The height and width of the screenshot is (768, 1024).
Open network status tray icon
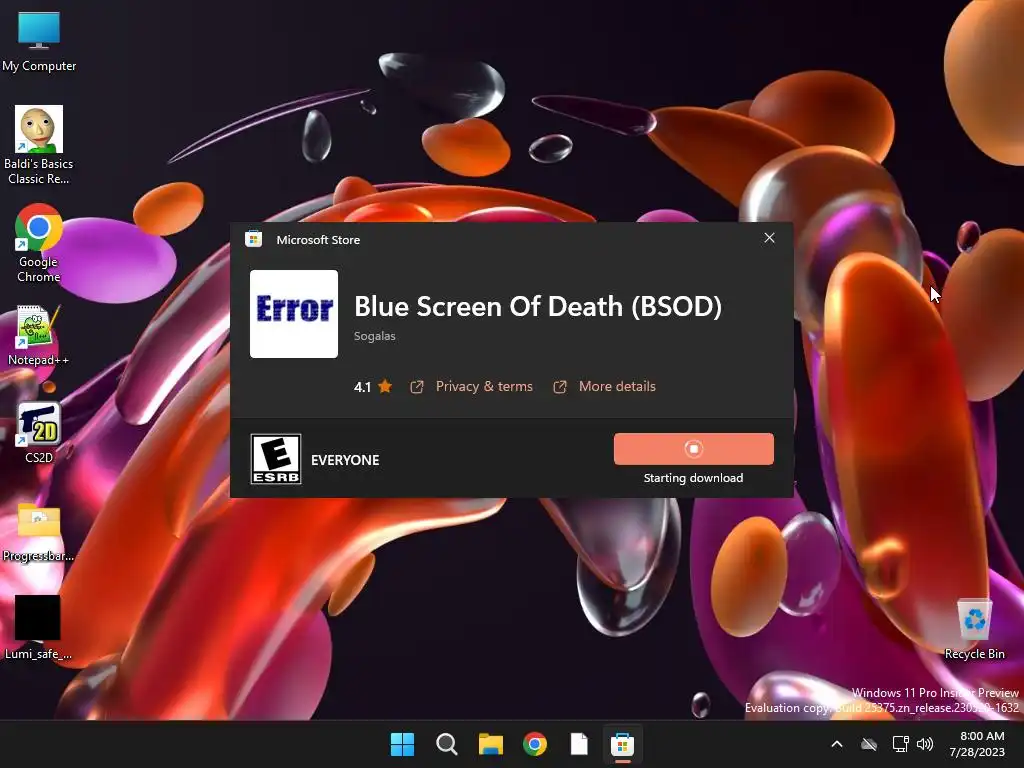click(x=901, y=744)
